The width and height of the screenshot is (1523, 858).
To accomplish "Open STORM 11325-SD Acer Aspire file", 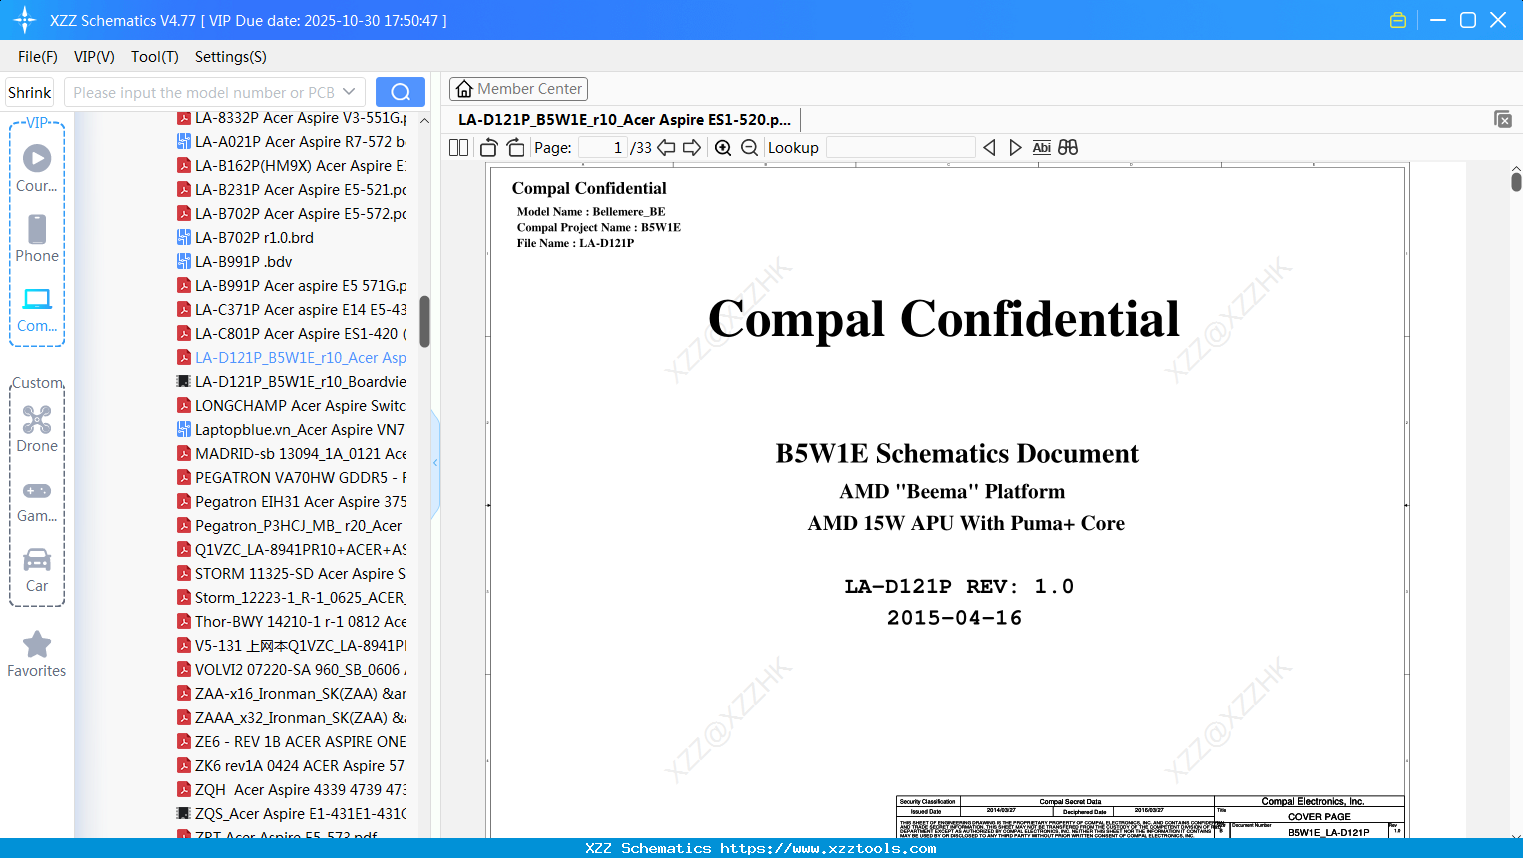I will [x=300, y=574].
